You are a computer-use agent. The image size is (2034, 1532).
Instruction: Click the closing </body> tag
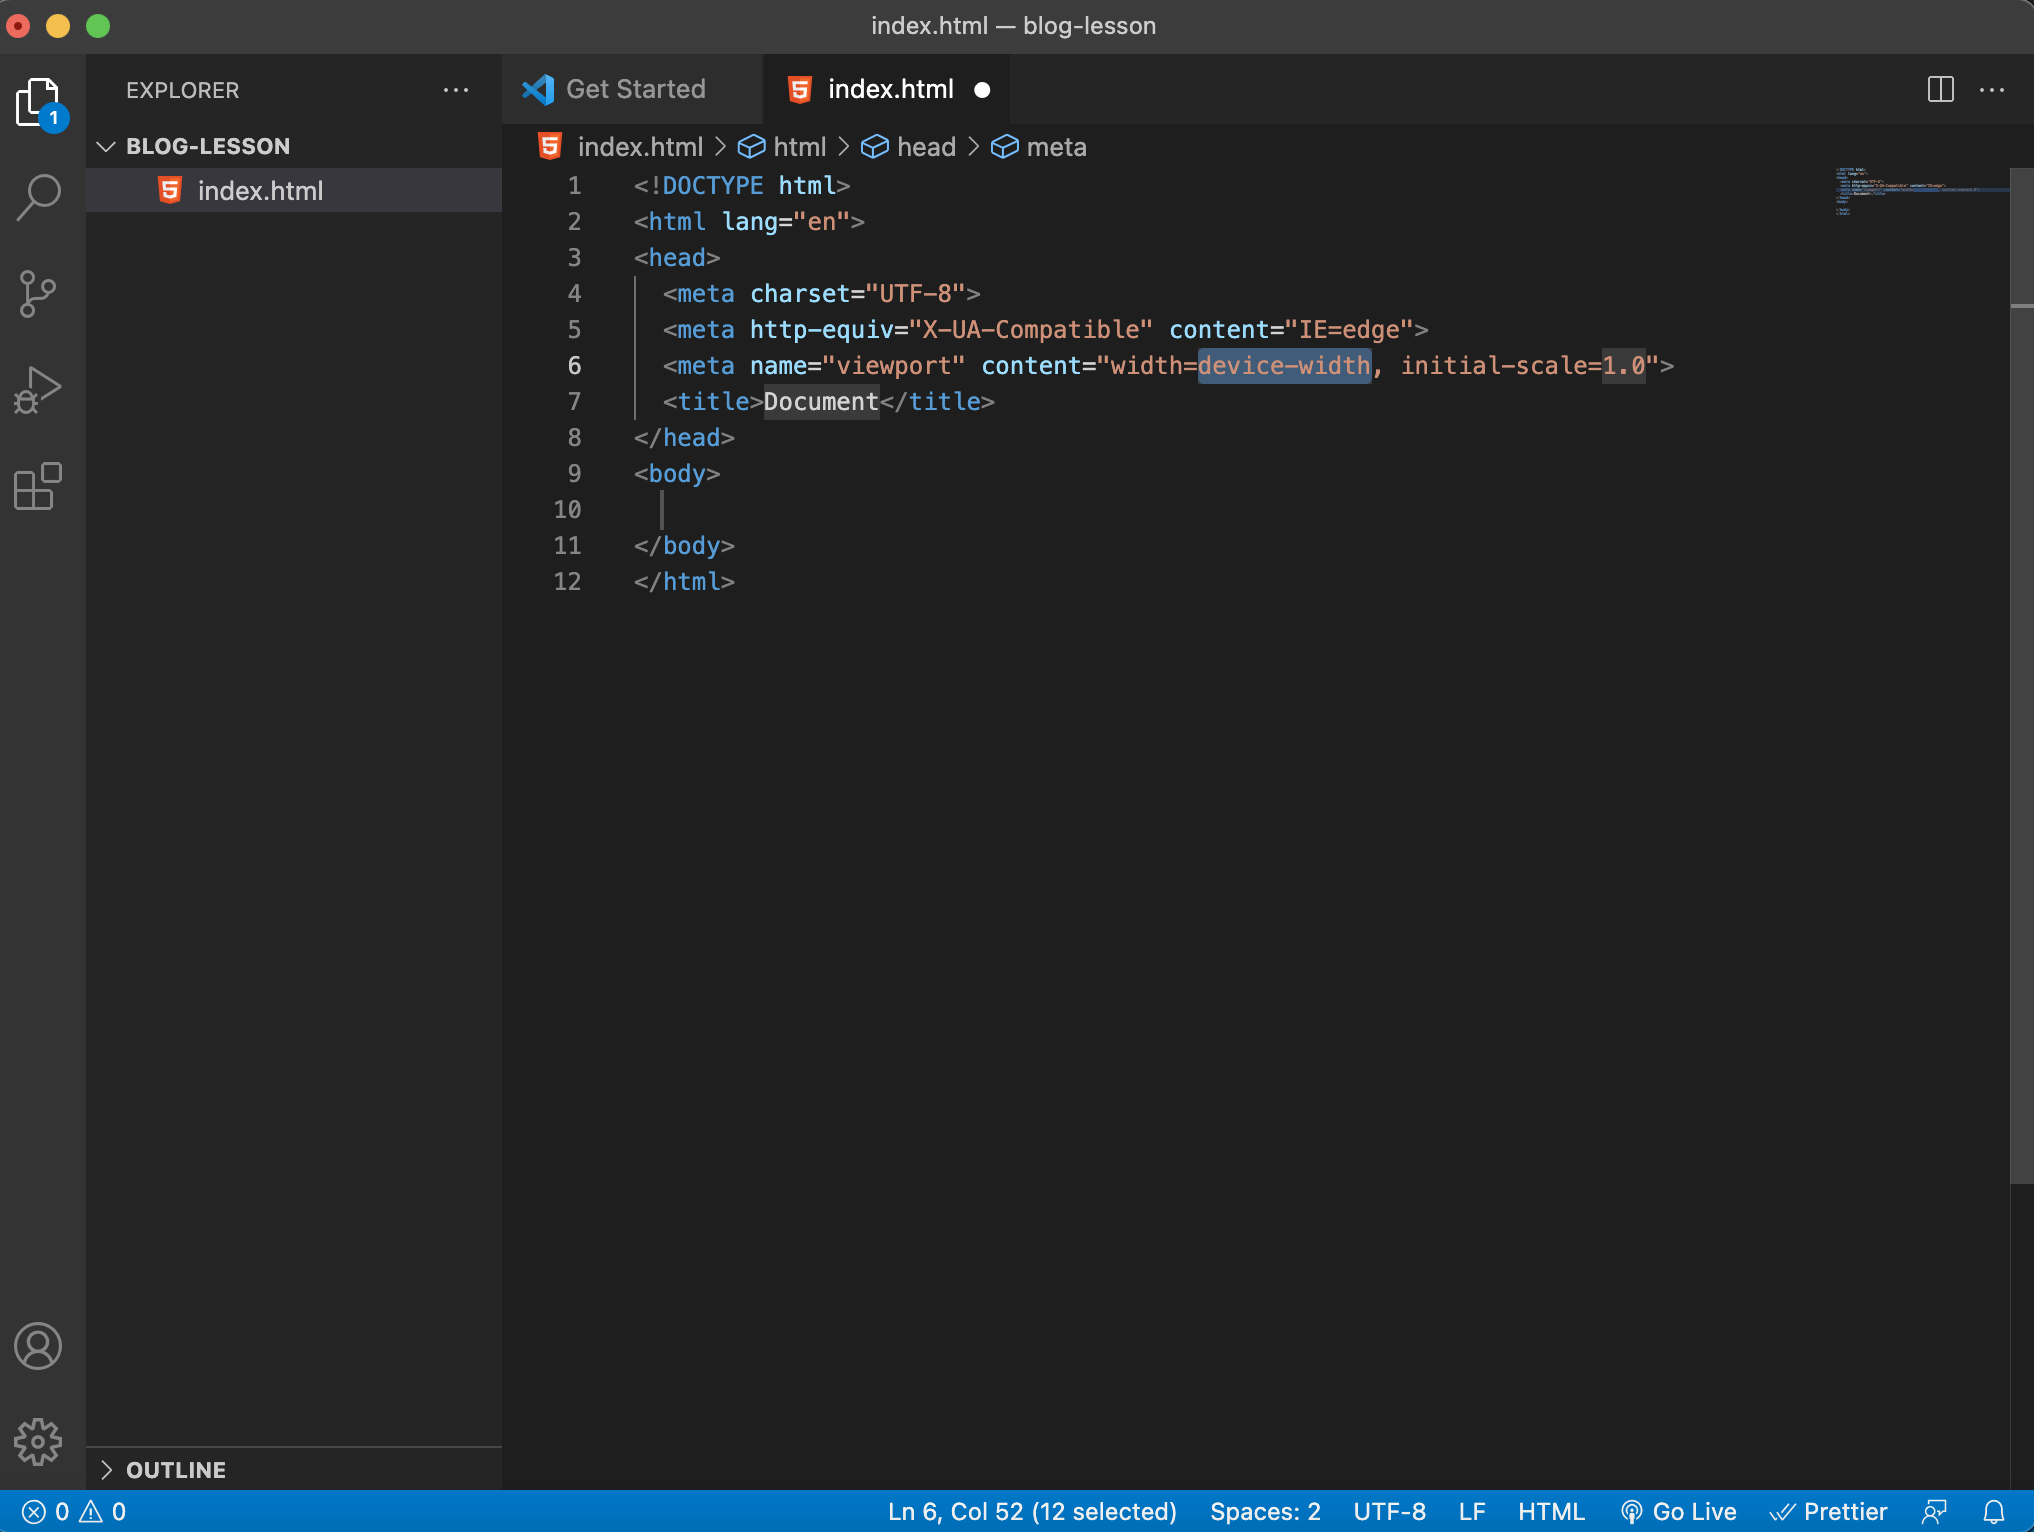[x=684, y=546]
